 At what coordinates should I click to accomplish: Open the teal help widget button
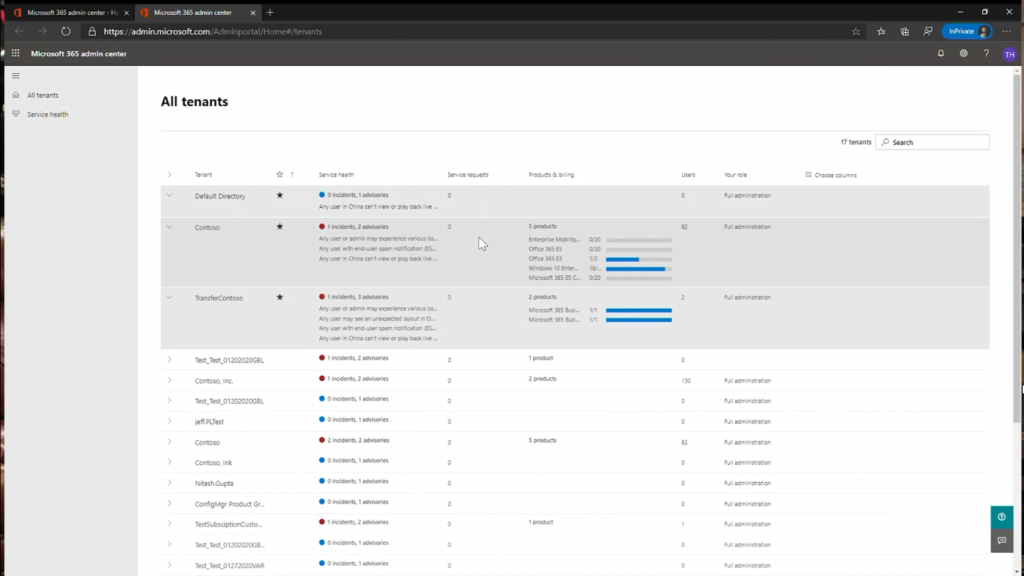click(x=1002, y=517)
